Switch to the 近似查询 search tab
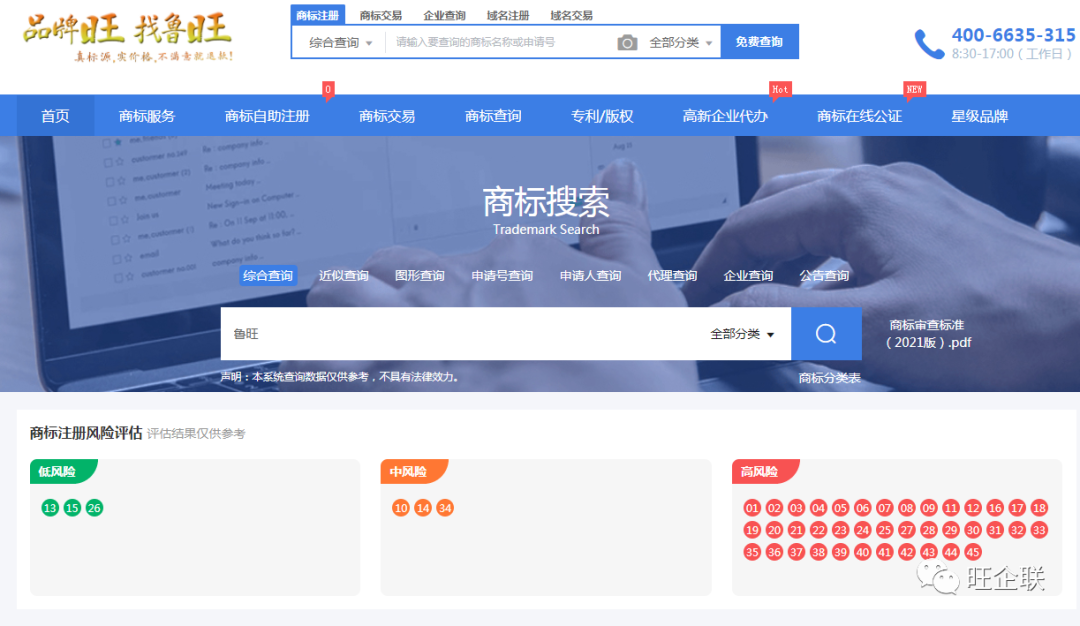 344,276
